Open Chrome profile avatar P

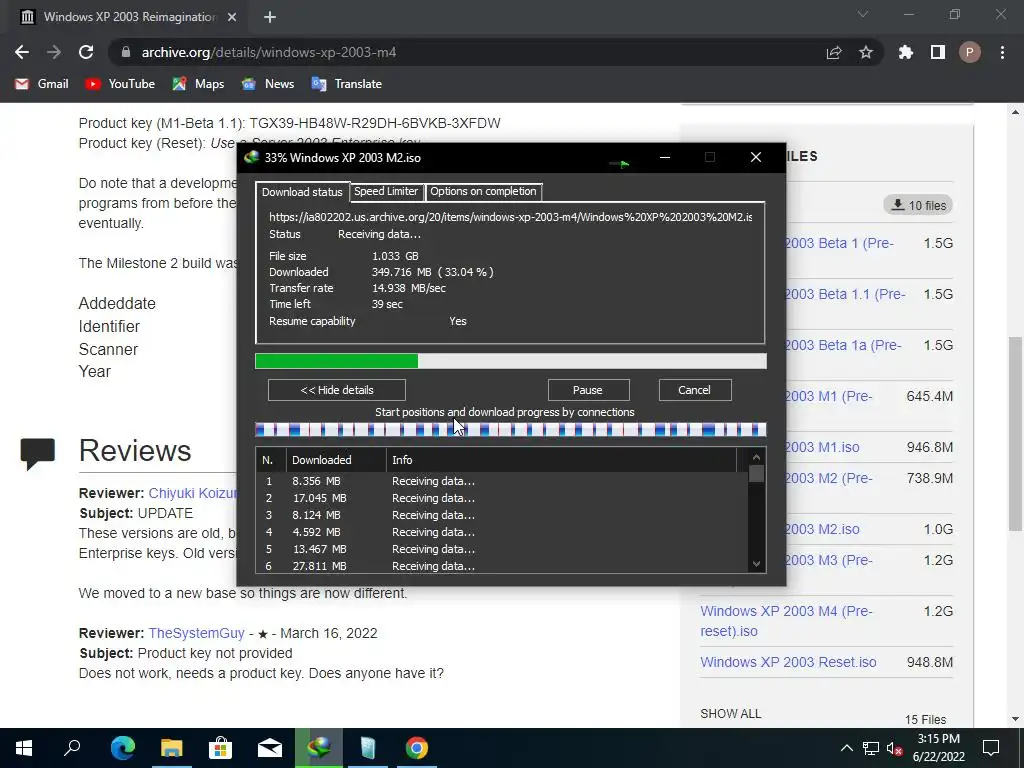[x=970, y=52]
